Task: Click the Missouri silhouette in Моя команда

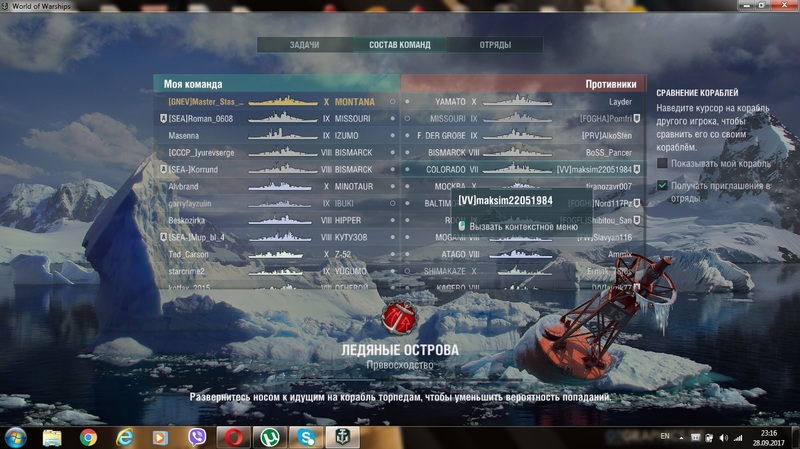Action: (283, 118)
